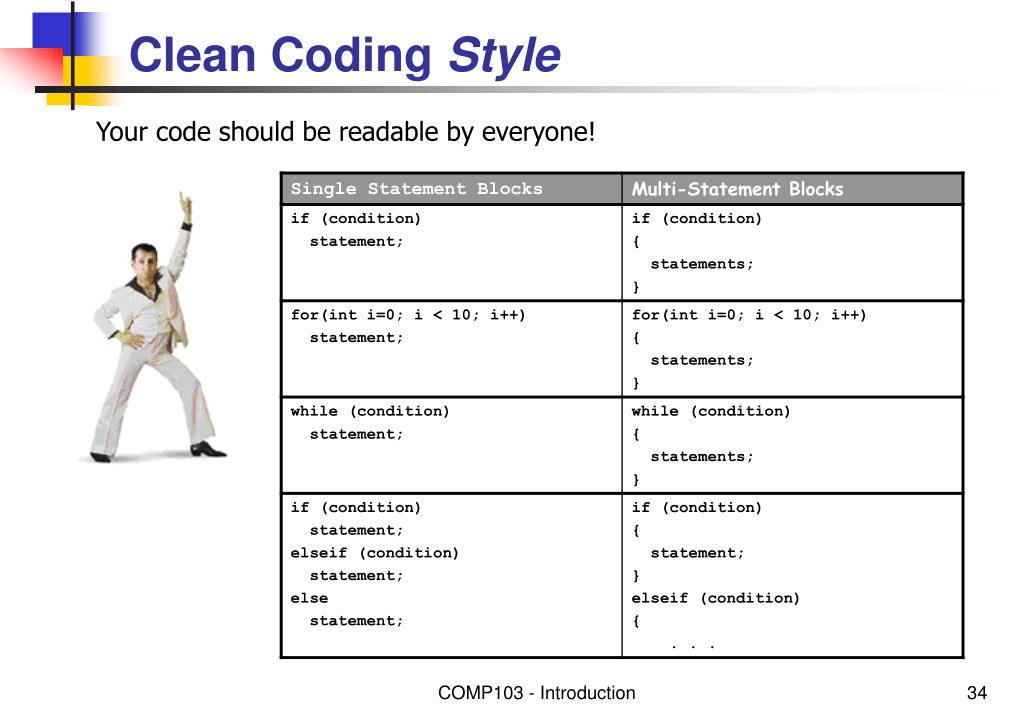The height and width of the screenshot is (708, 1023).
Task: Click the single-statement 'for(int i=0; i < 10; i++)' line
Action: coord(408,315)
